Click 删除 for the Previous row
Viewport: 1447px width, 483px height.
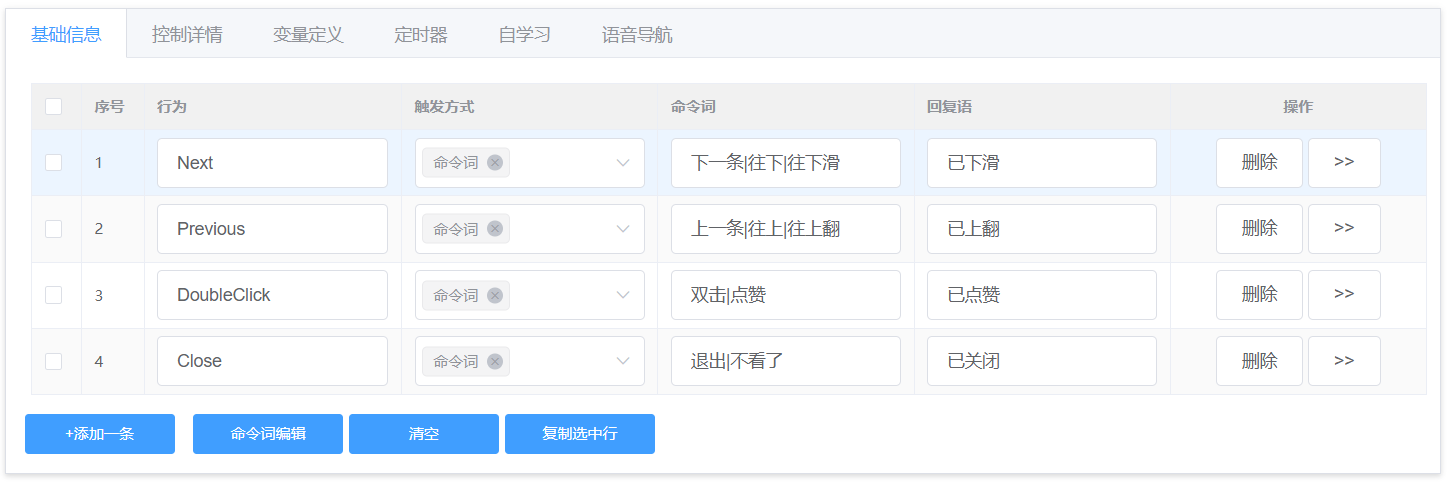pyautogui.click(x=1259, y=229)
